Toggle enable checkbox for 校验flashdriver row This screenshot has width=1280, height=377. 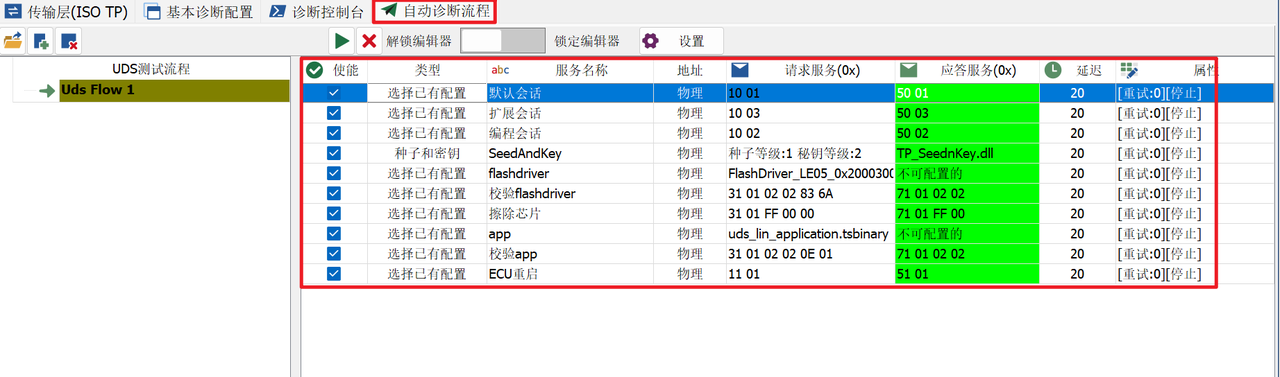pyautogui.click(x=334, y=193)
